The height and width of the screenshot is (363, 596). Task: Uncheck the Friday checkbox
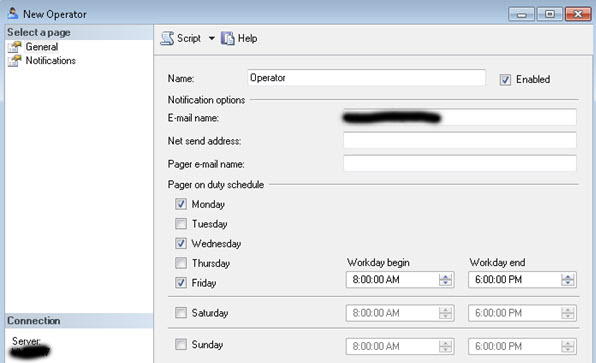coord(181,283)
